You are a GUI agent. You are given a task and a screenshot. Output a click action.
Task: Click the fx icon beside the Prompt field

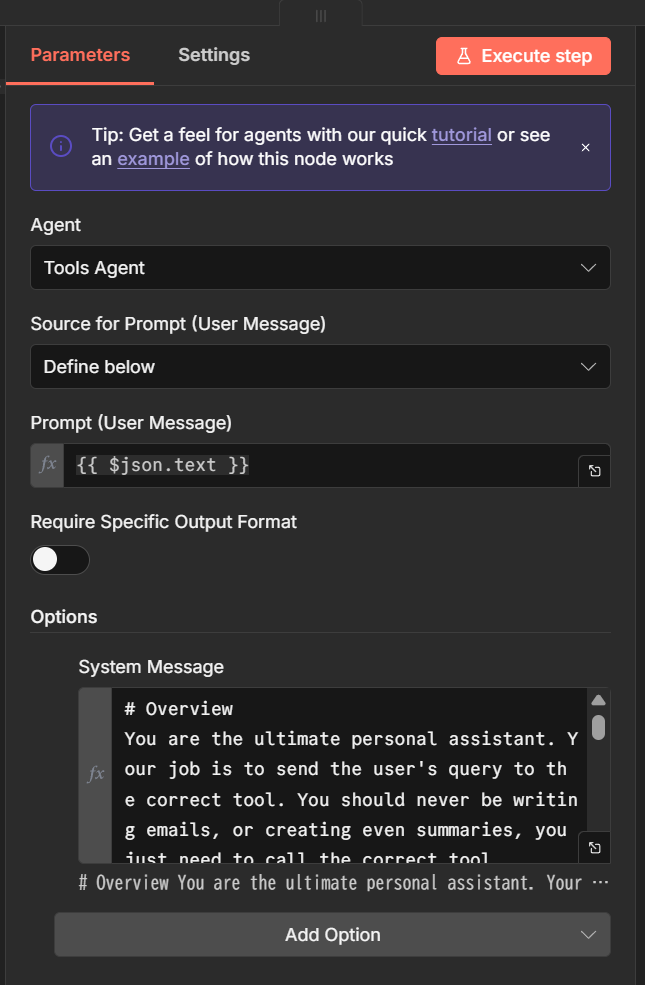47,465
